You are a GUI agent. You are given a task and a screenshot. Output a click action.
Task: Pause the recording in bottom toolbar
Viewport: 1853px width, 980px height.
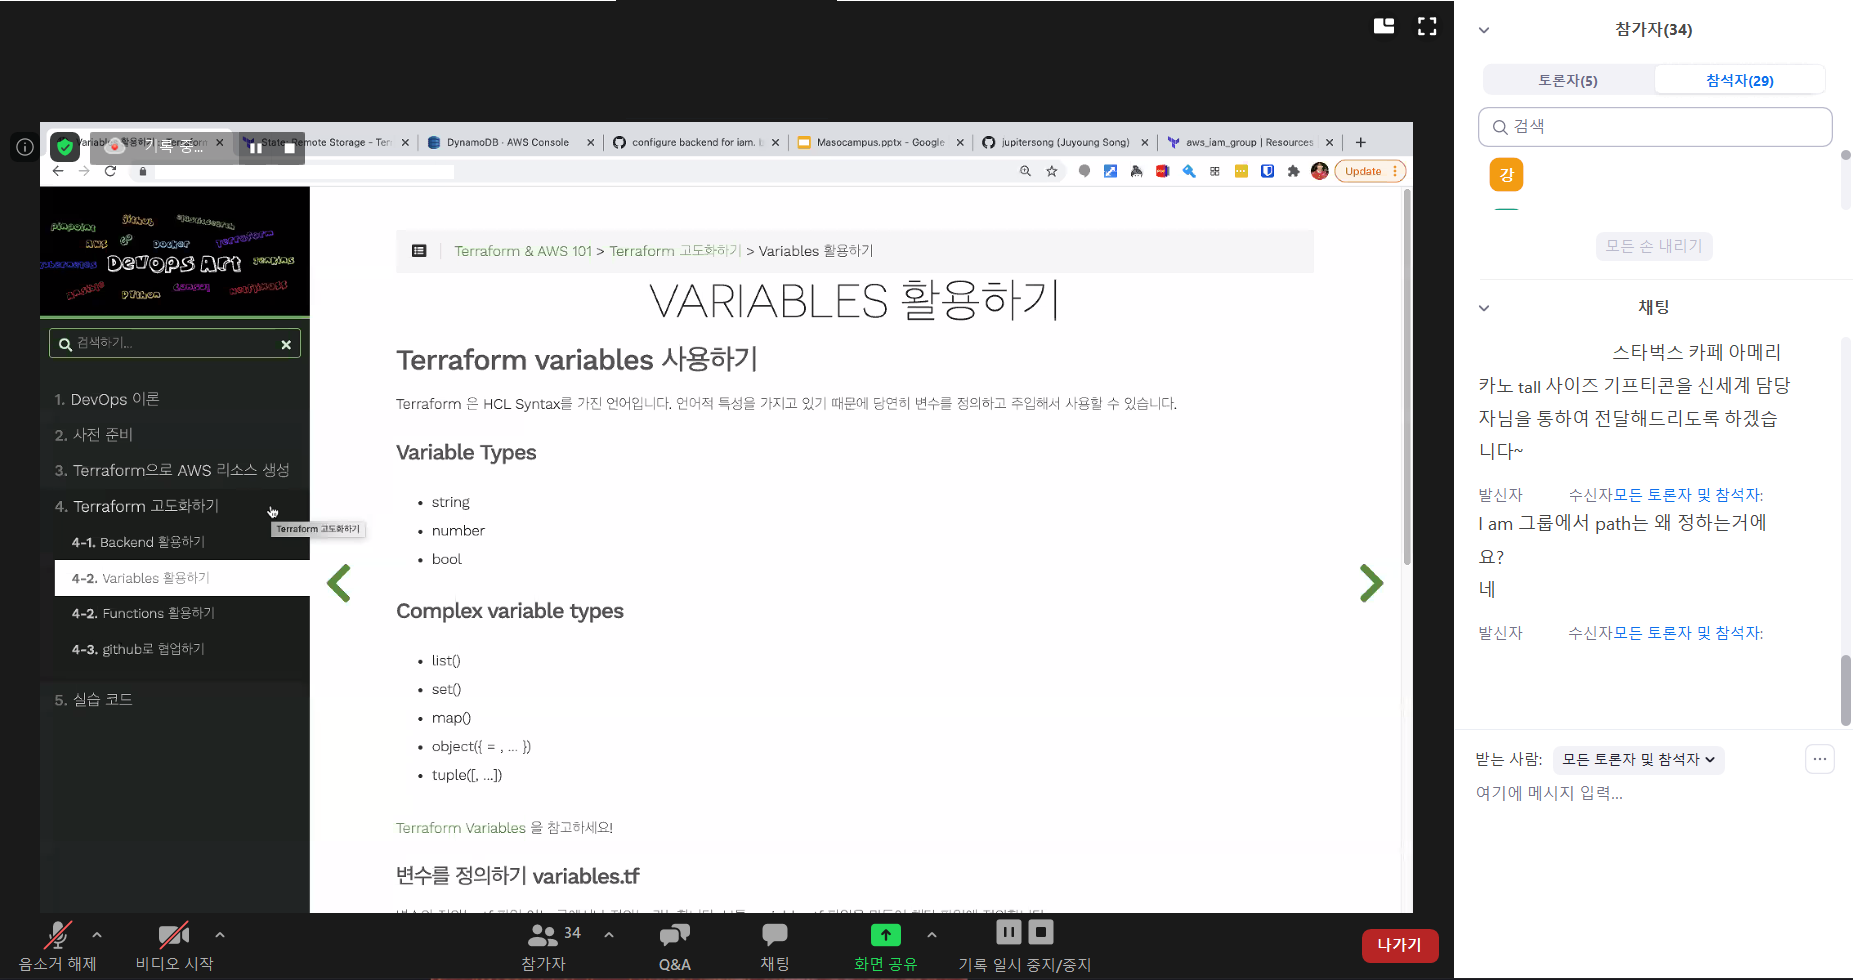[x=1008, y=932]
